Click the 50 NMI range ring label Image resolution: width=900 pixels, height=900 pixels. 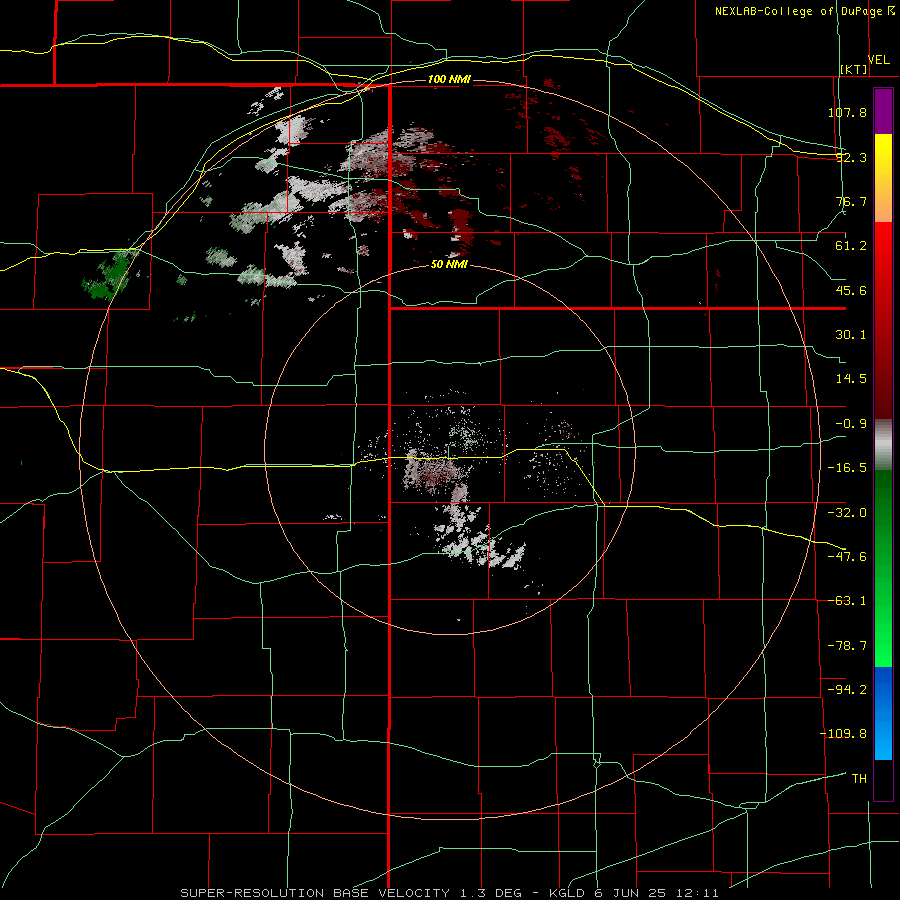pos(449,264)
